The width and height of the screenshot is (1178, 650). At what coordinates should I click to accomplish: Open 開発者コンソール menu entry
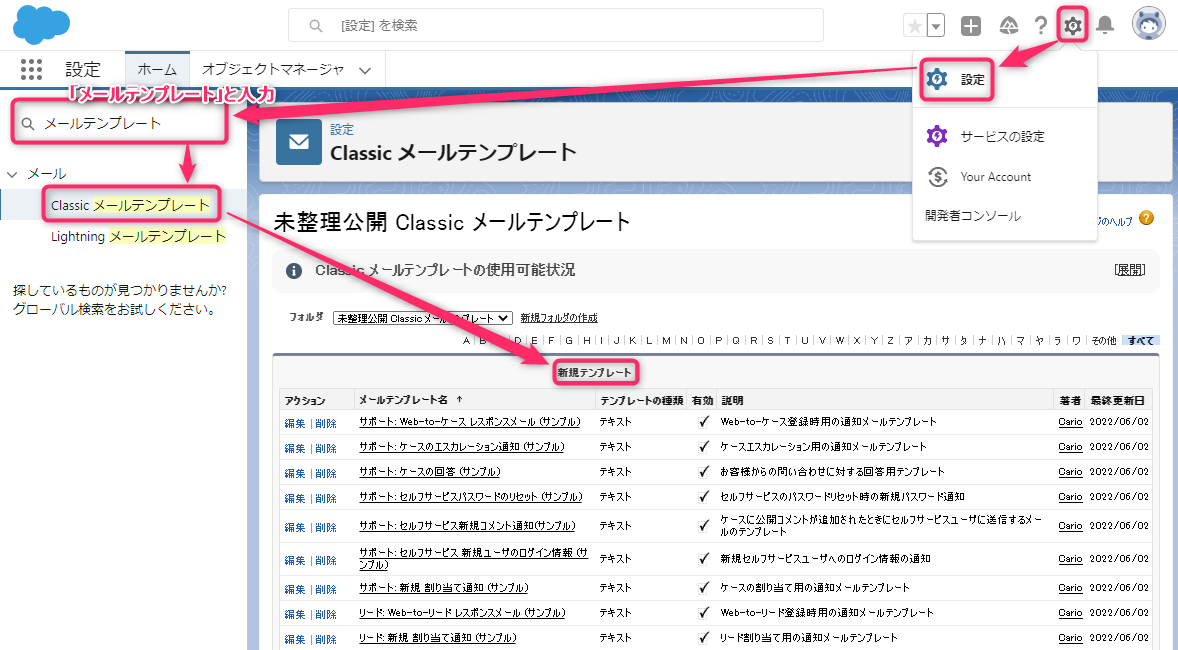coord(973,216)
